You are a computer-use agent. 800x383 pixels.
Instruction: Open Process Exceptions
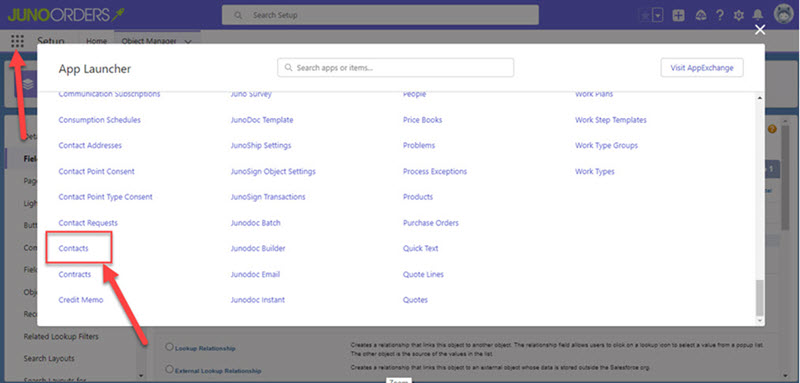435,171
